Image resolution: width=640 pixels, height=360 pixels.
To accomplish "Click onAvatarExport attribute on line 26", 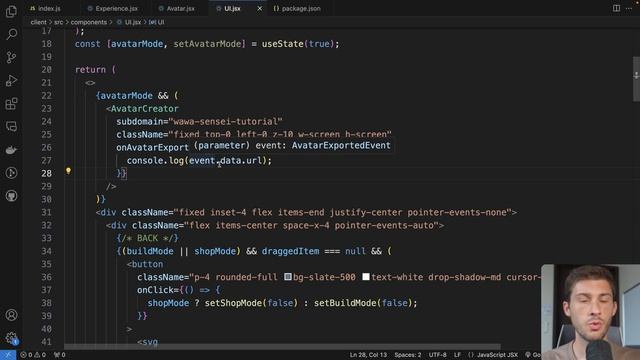I will [x=152, y=147].
